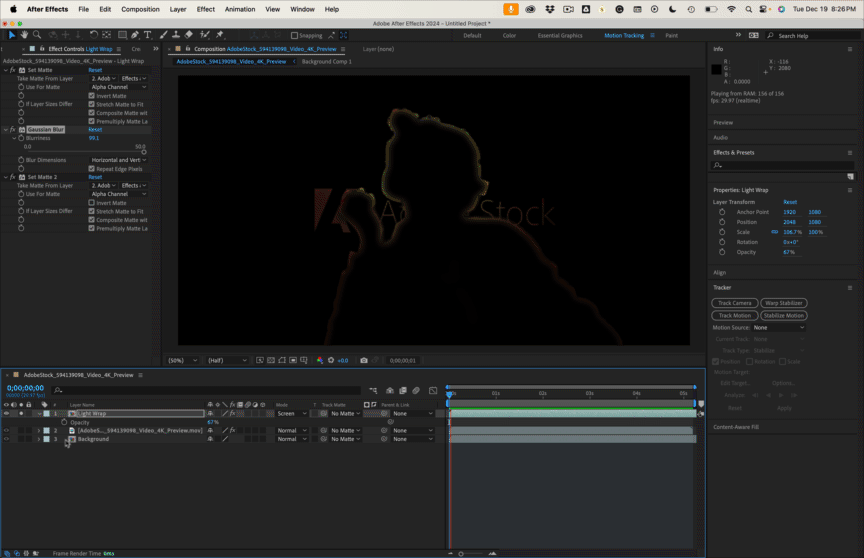The height and width of the screenshot is (558, 864).
Task: Reset the Gaussian Blur effect
Action: point(95,130)
